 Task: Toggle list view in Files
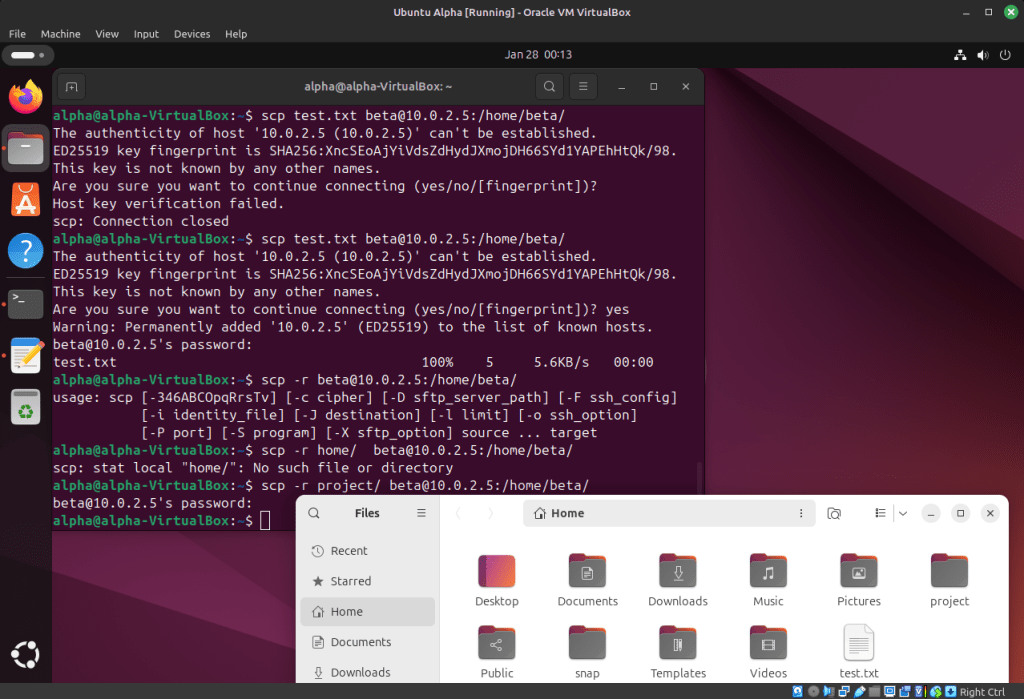point(881,513)
